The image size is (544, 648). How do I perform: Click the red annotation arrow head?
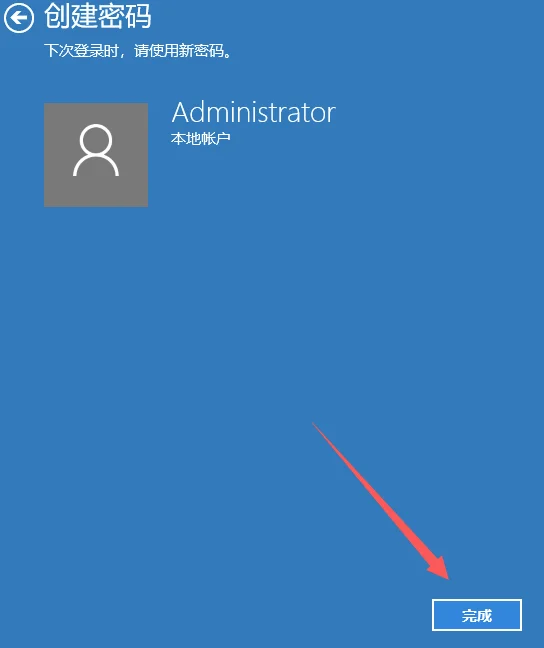(x=439, y=568)
